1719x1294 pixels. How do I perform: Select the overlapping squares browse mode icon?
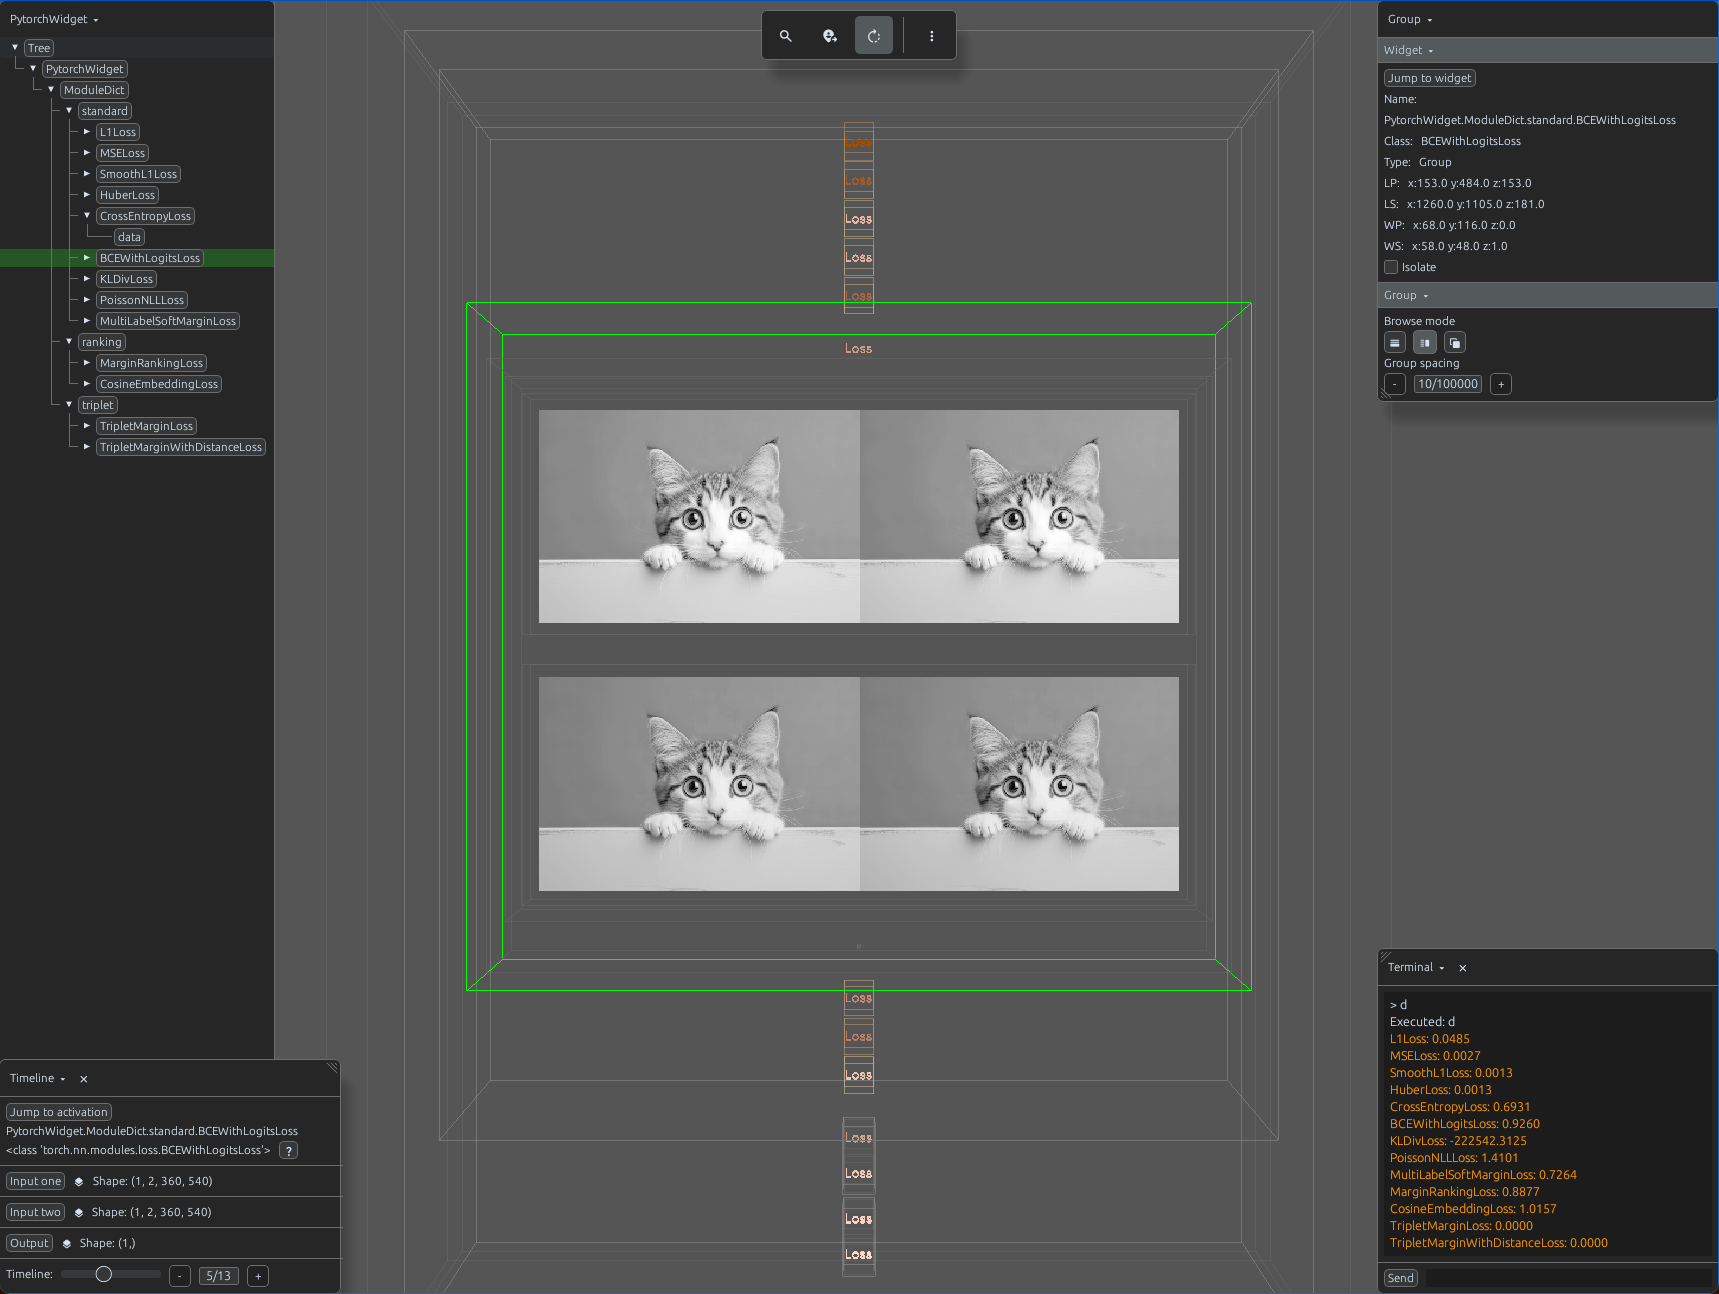1455,343
